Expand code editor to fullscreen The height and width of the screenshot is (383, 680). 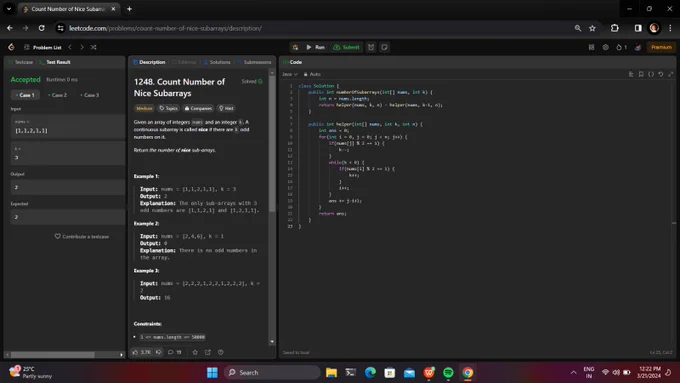(x=670, y=74)
